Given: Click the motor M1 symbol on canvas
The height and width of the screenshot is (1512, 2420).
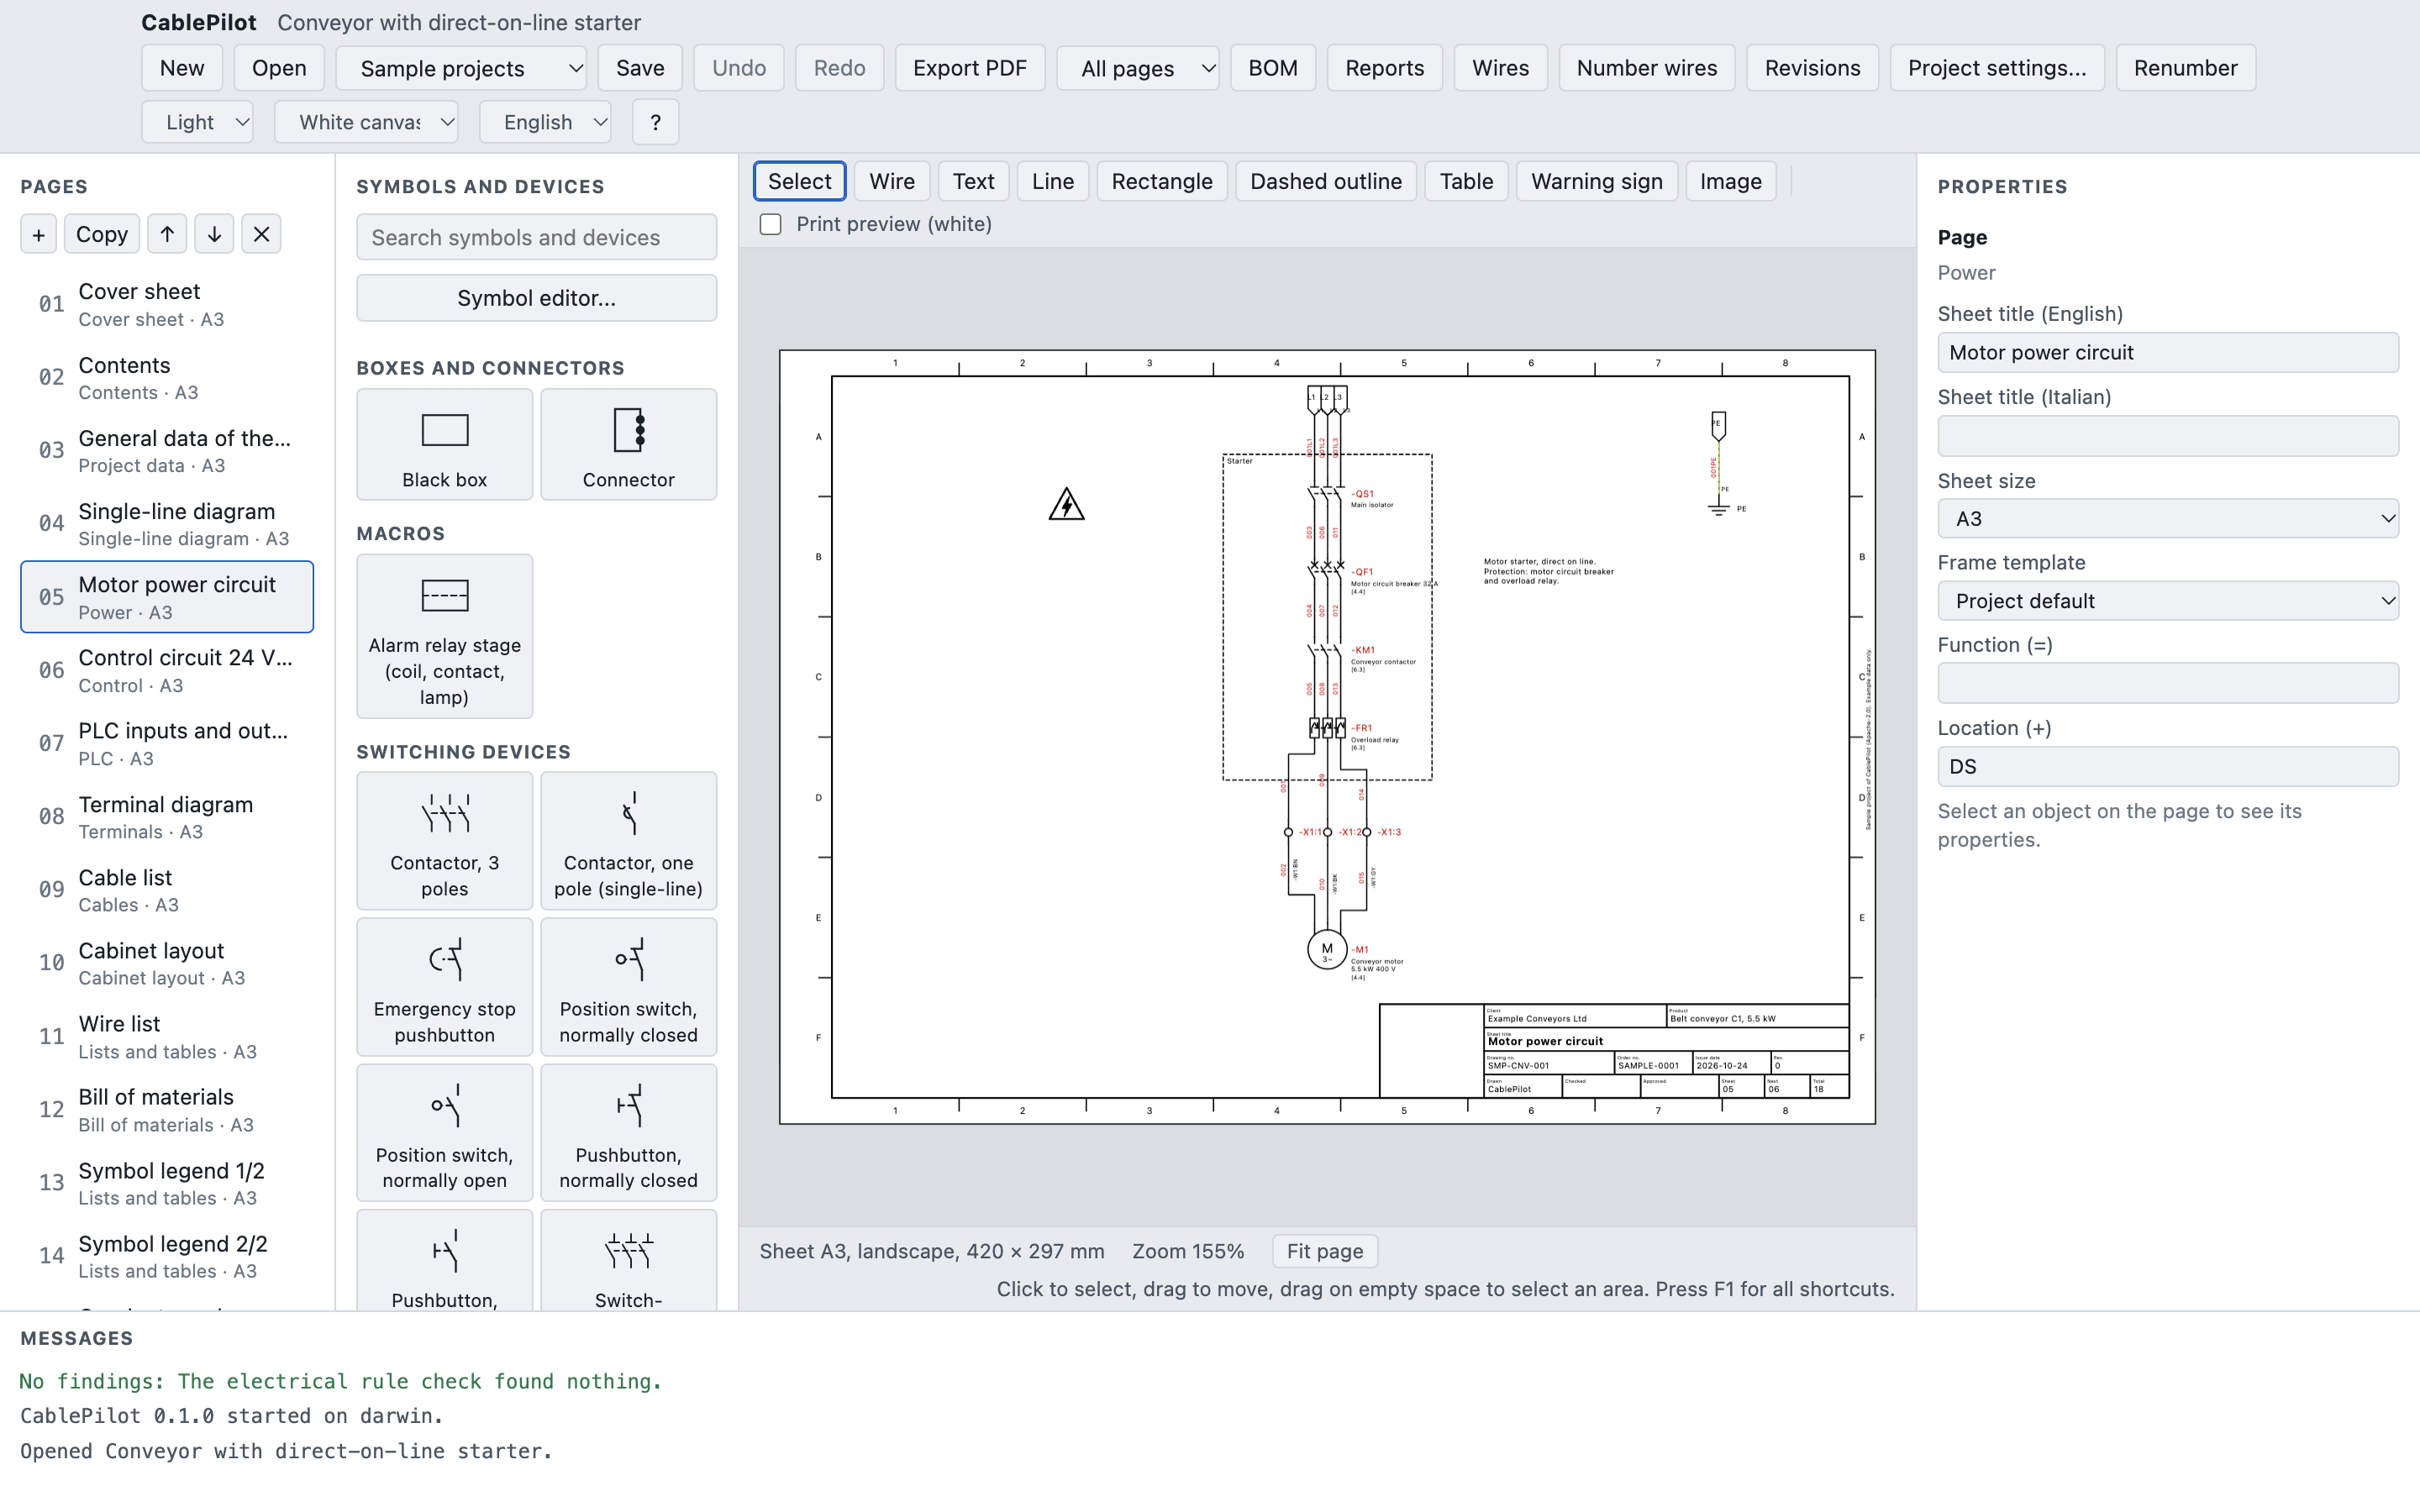Looking at the screenshot, I should point(1327,949).
